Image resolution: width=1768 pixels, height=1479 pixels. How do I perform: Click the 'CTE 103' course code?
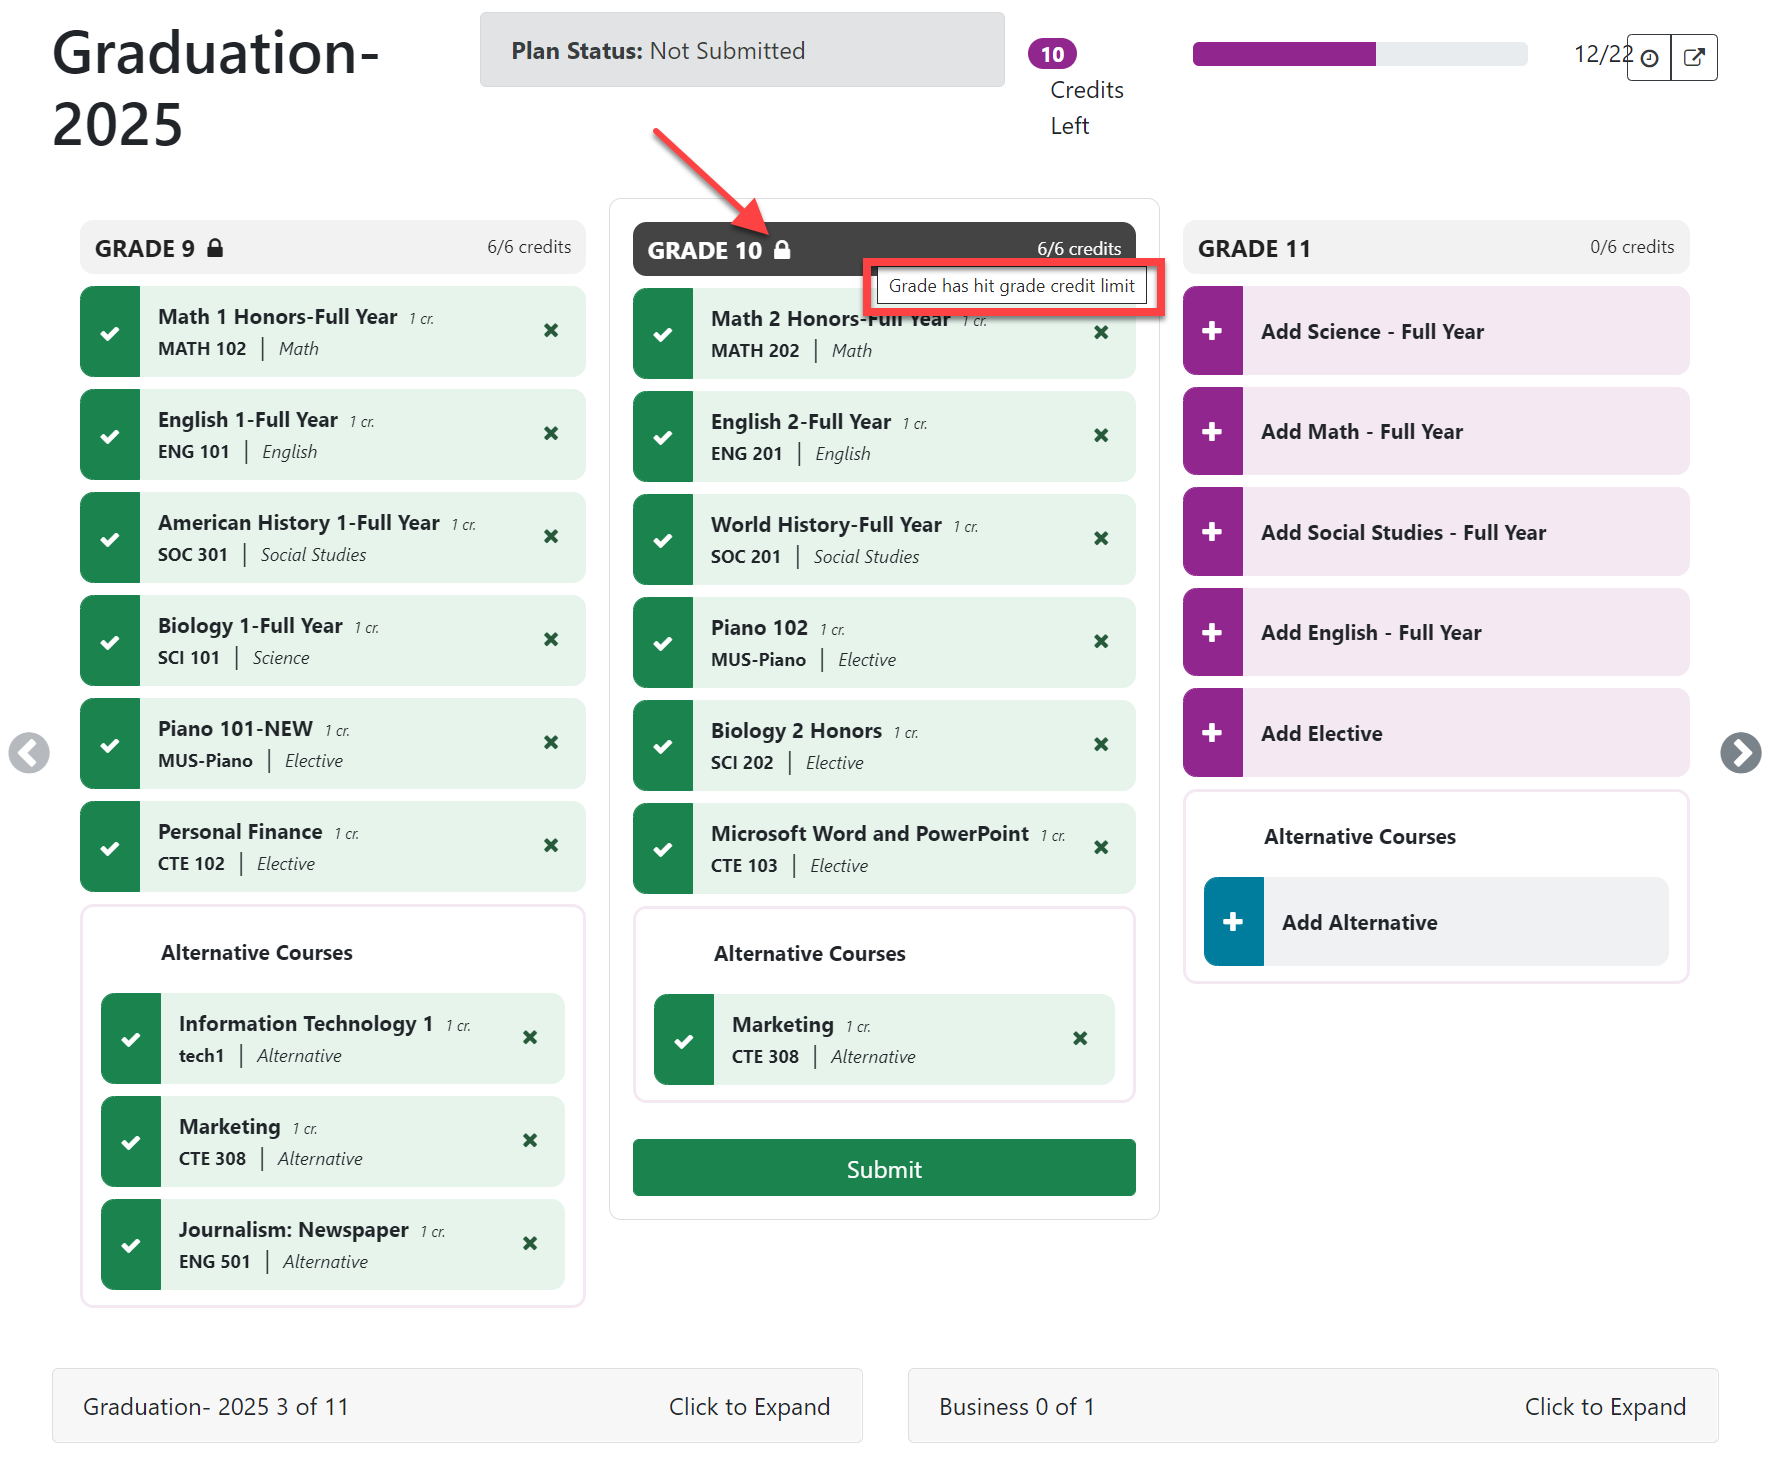(x=744, y=865)
